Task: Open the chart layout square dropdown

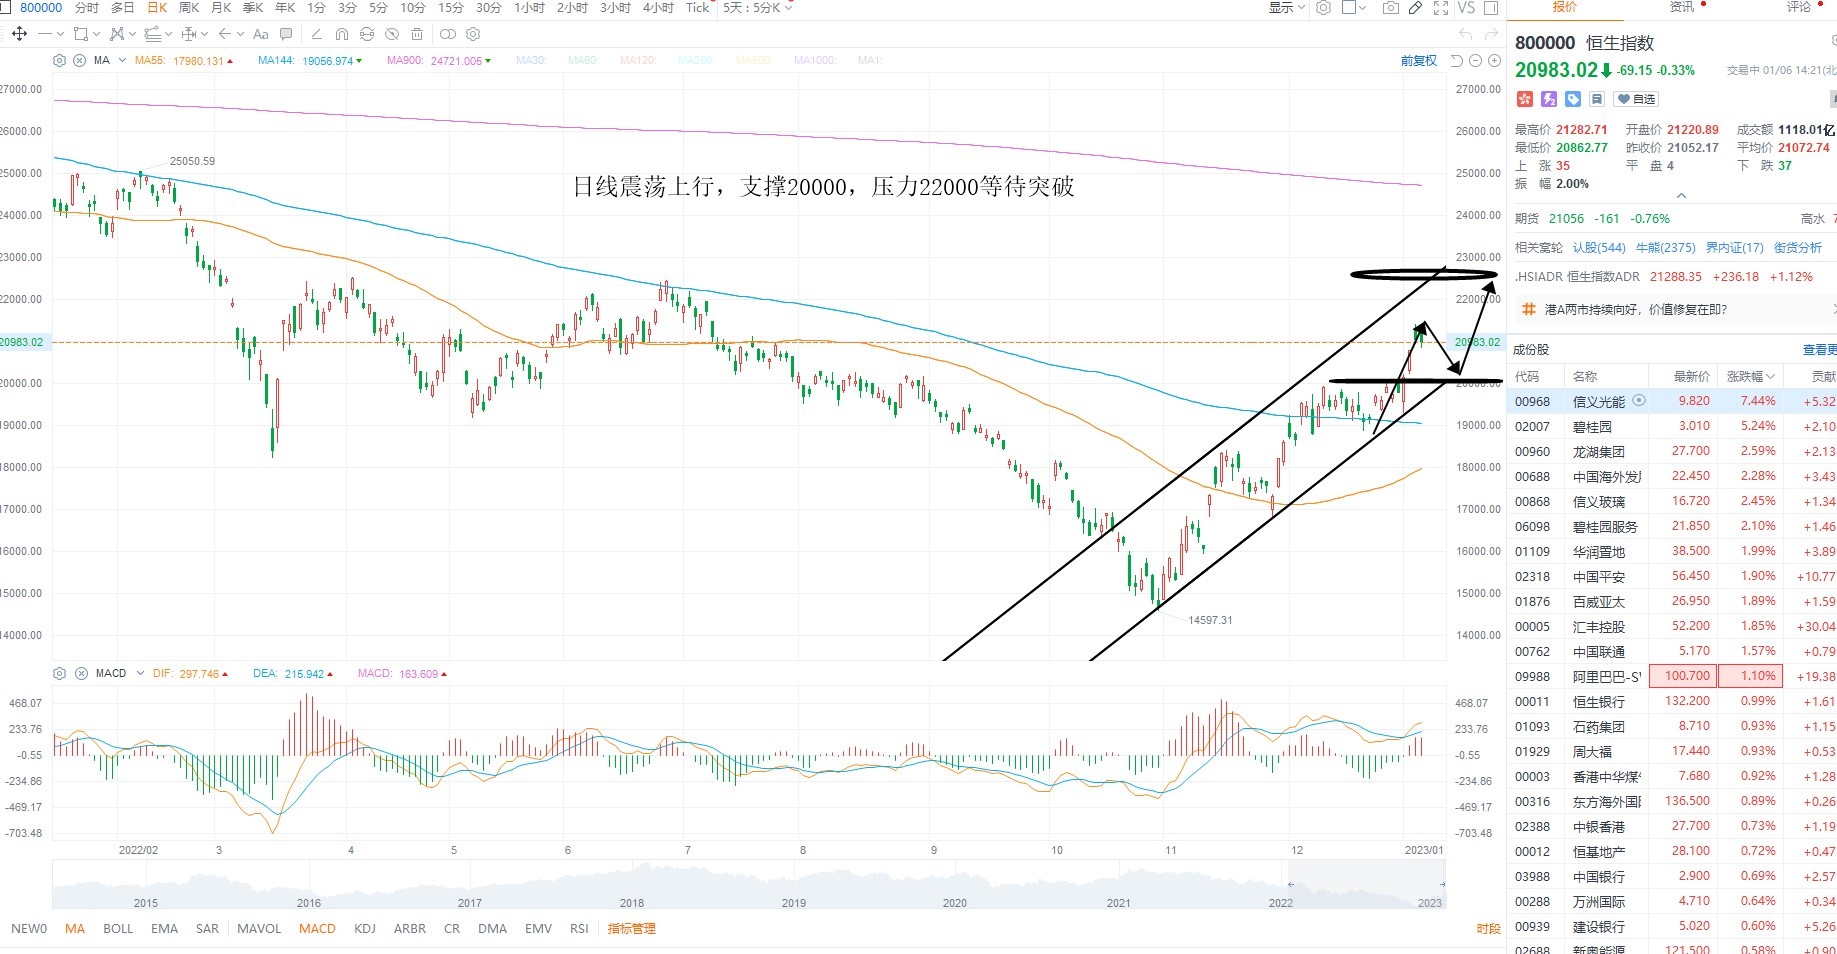Action: 1354,8
